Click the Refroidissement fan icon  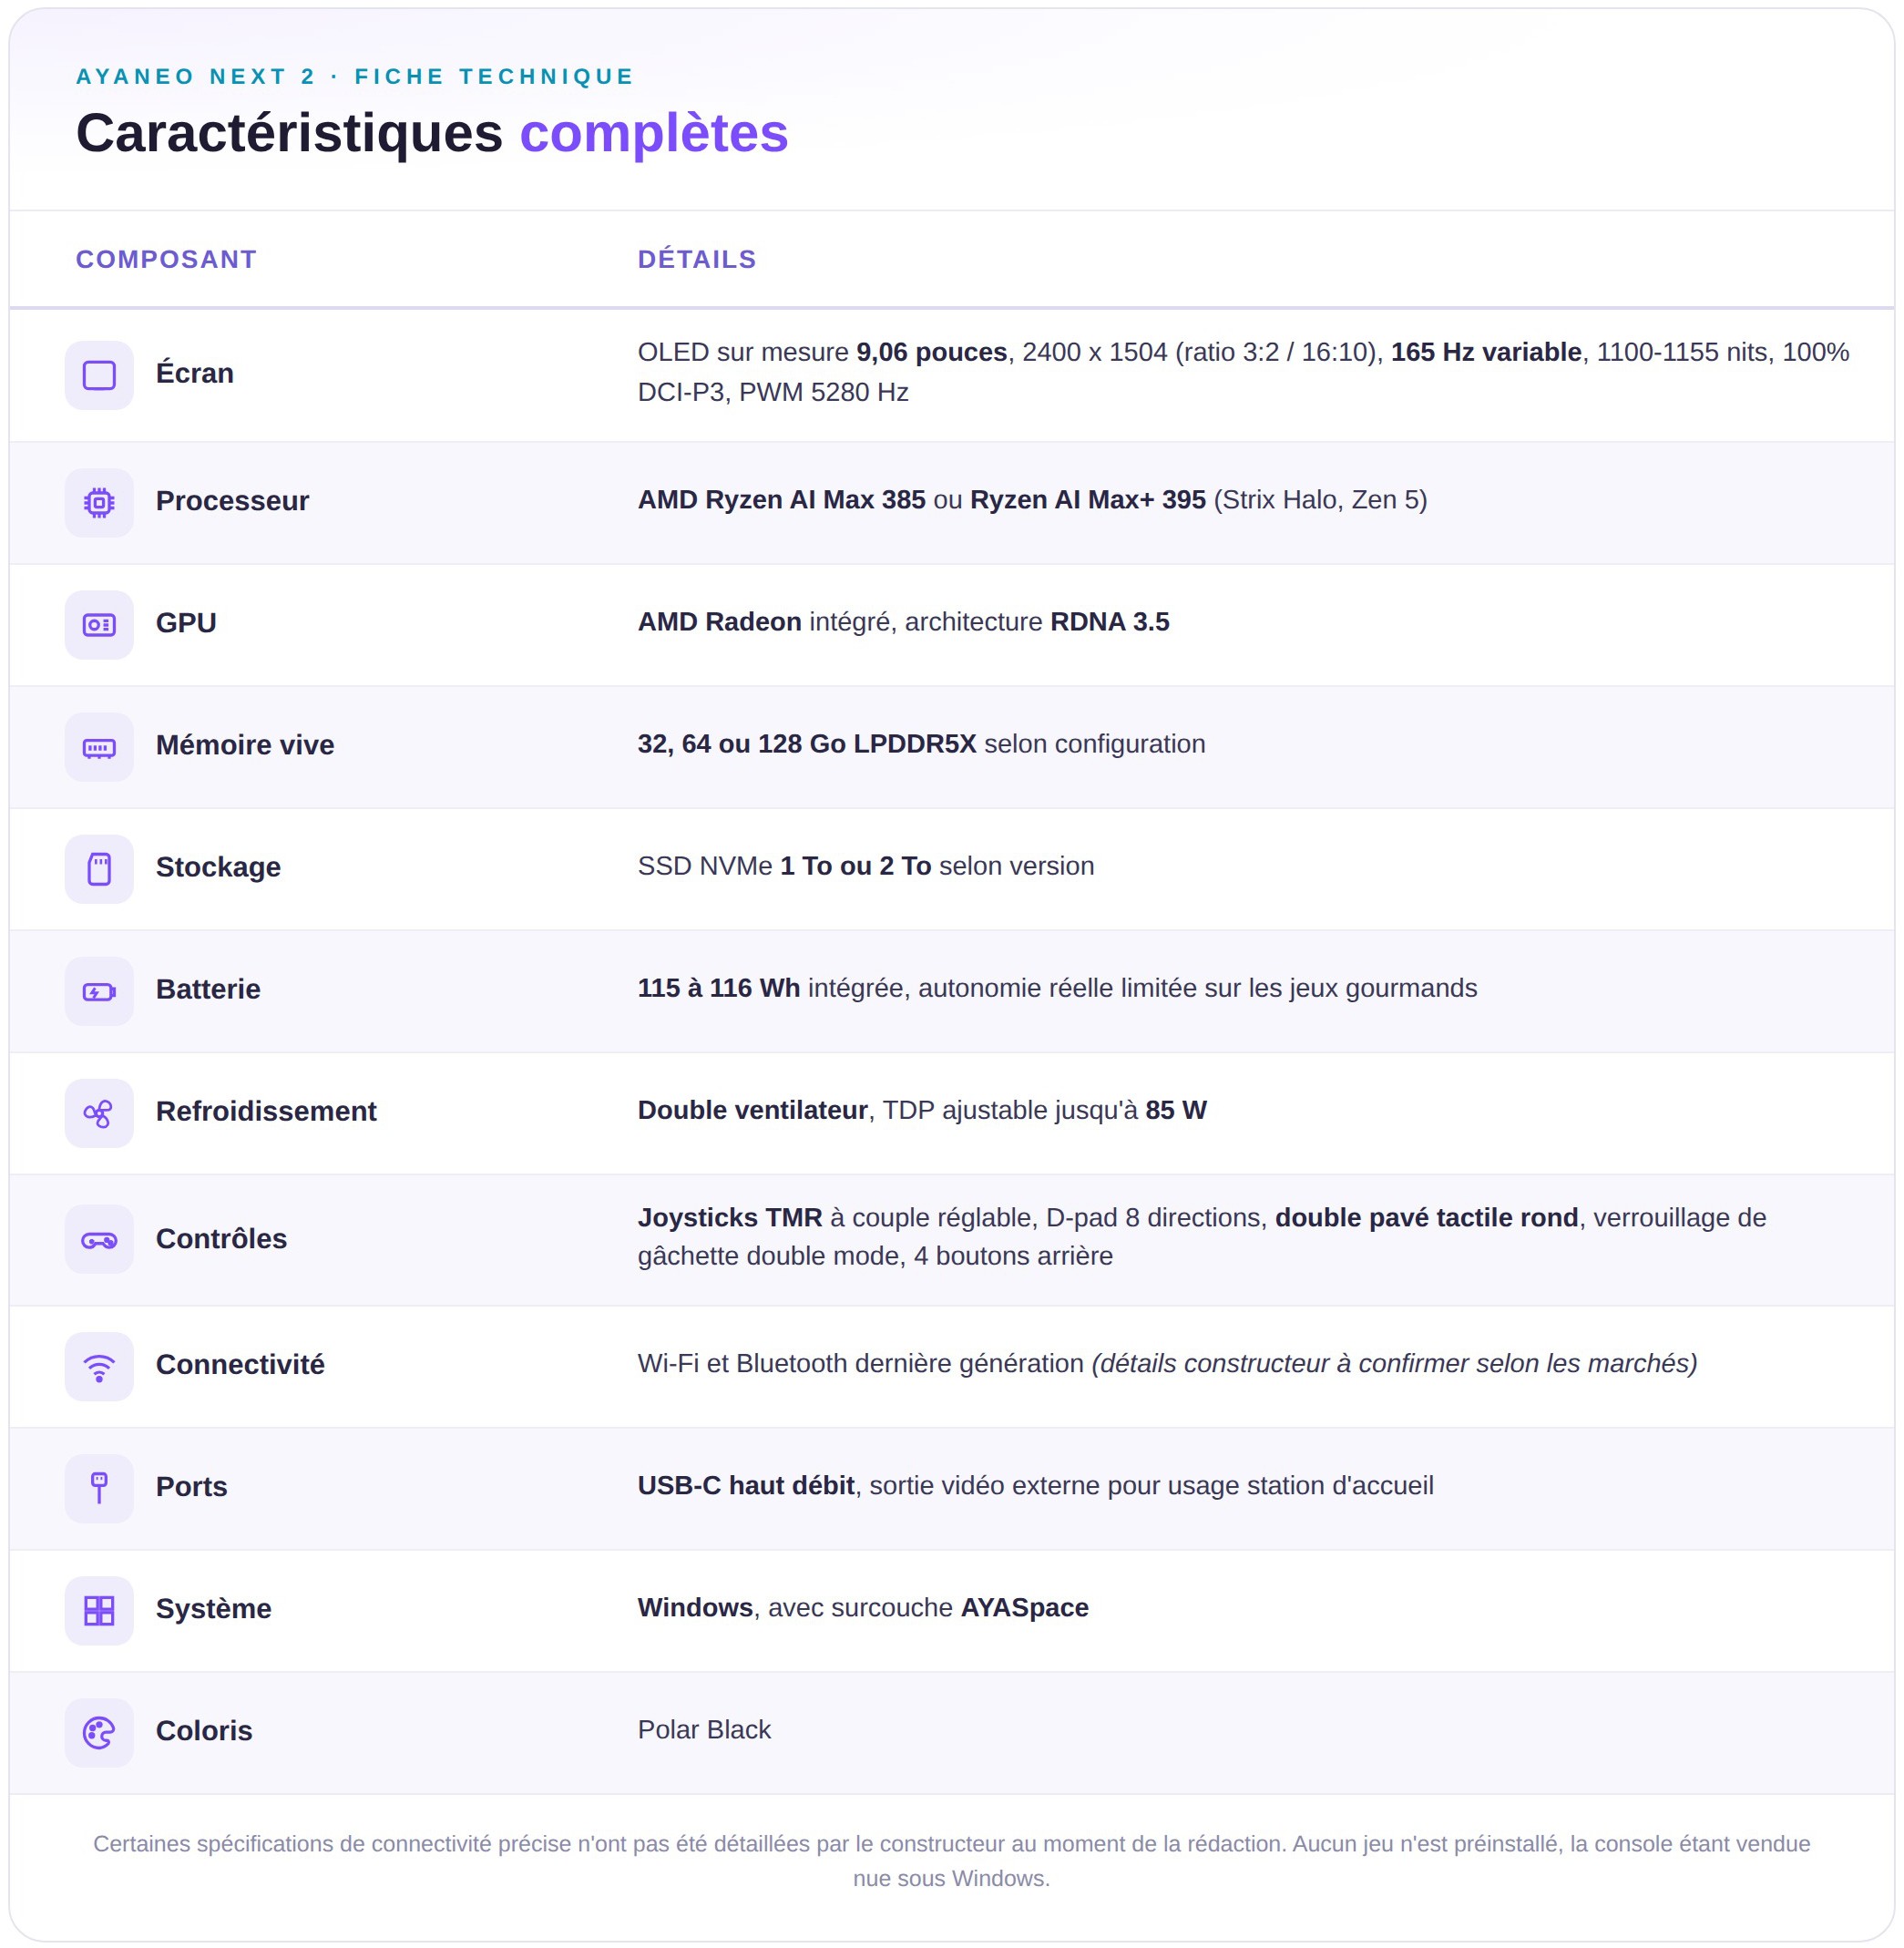click(x=99, y=1113)
